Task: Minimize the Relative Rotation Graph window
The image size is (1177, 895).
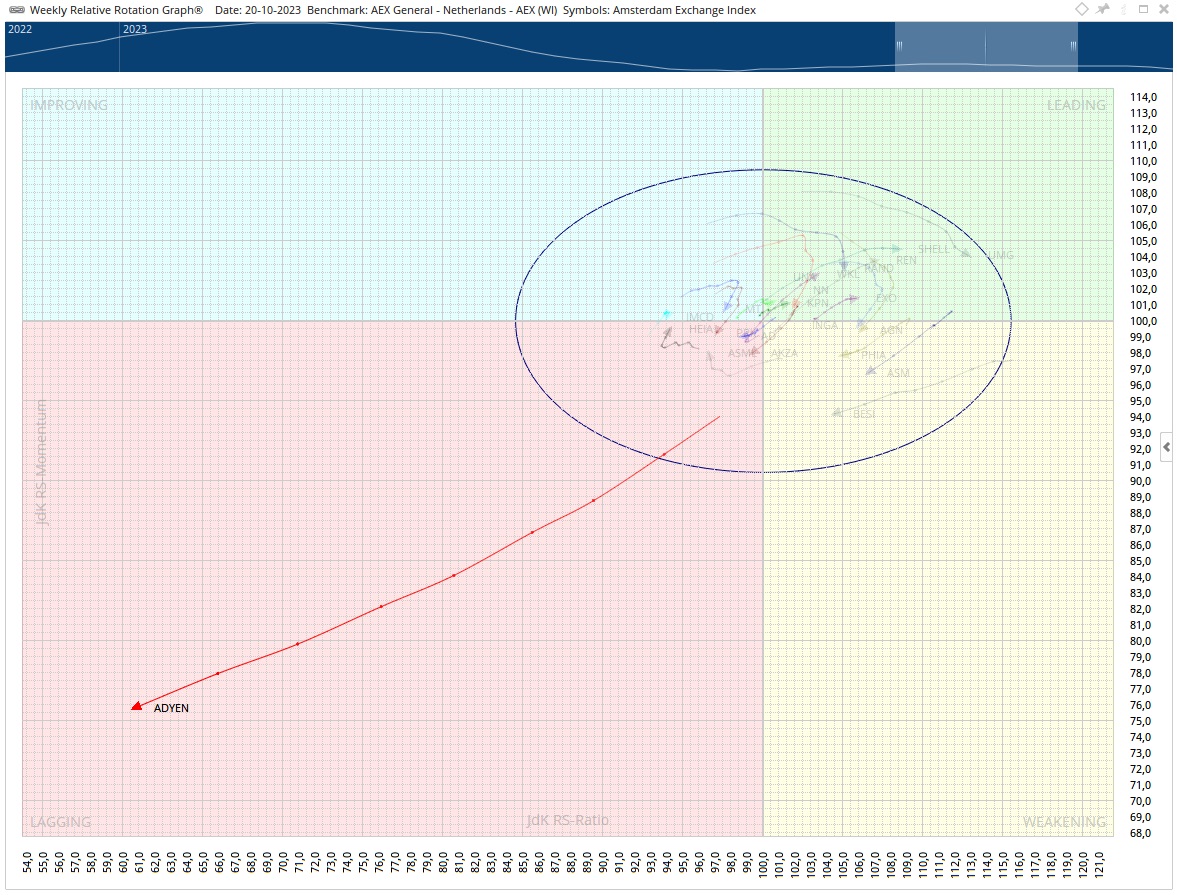Action: [1124, 9]
